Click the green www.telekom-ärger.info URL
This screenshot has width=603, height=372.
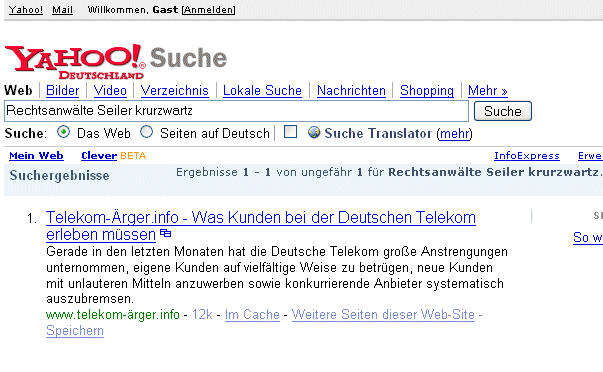tap(113, 315)
